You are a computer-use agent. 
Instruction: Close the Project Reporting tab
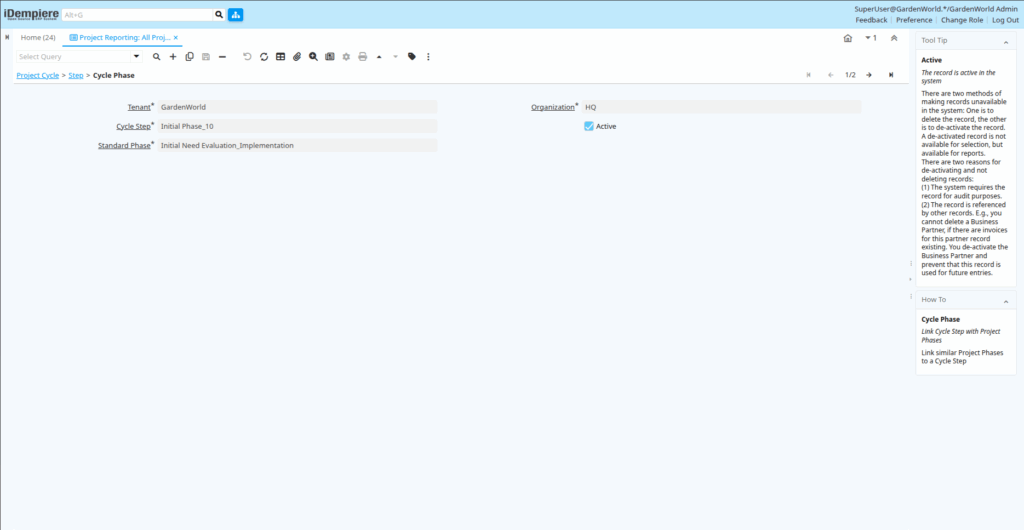click(x=176, y=37)
